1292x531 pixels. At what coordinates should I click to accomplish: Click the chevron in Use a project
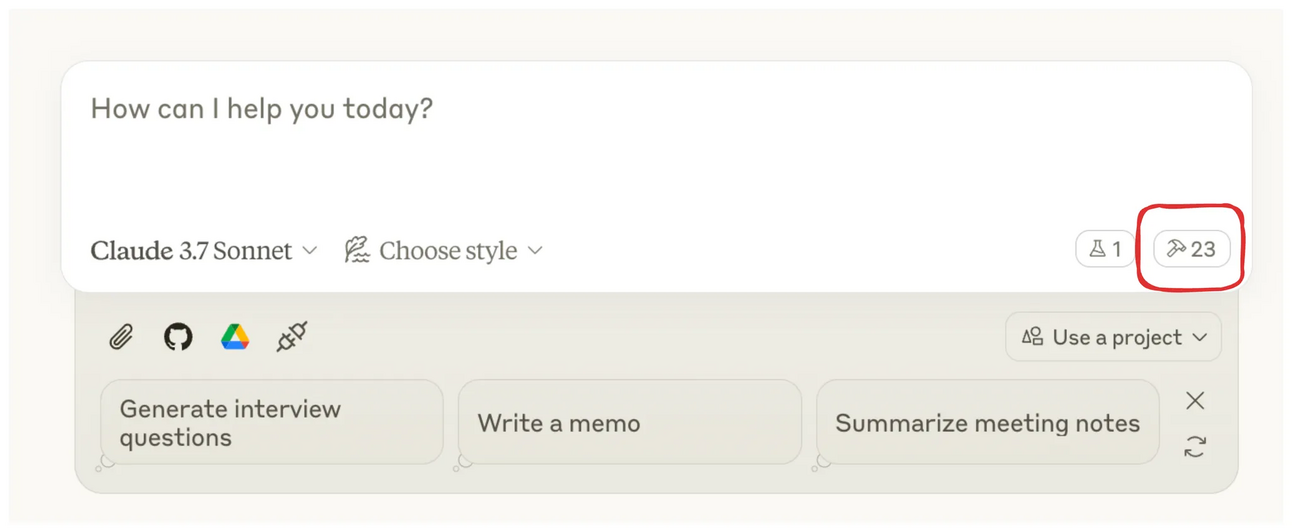click(x=1200, y=338)
